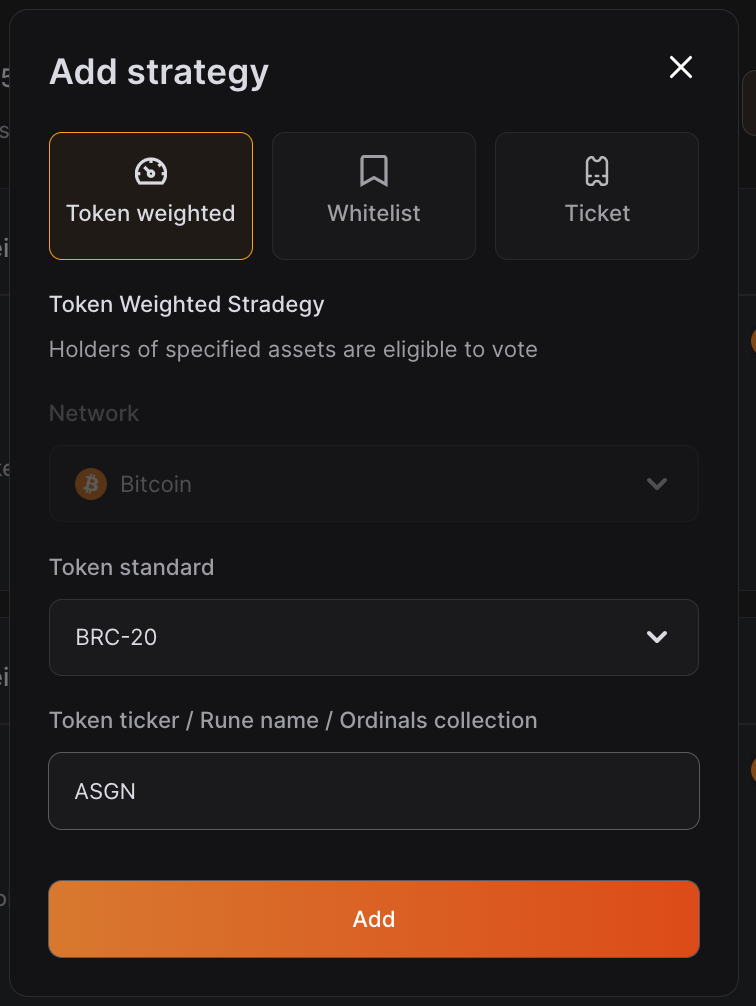756x1006 pixels.
Task: Click the Network field label
Action: tap(94, 414)
